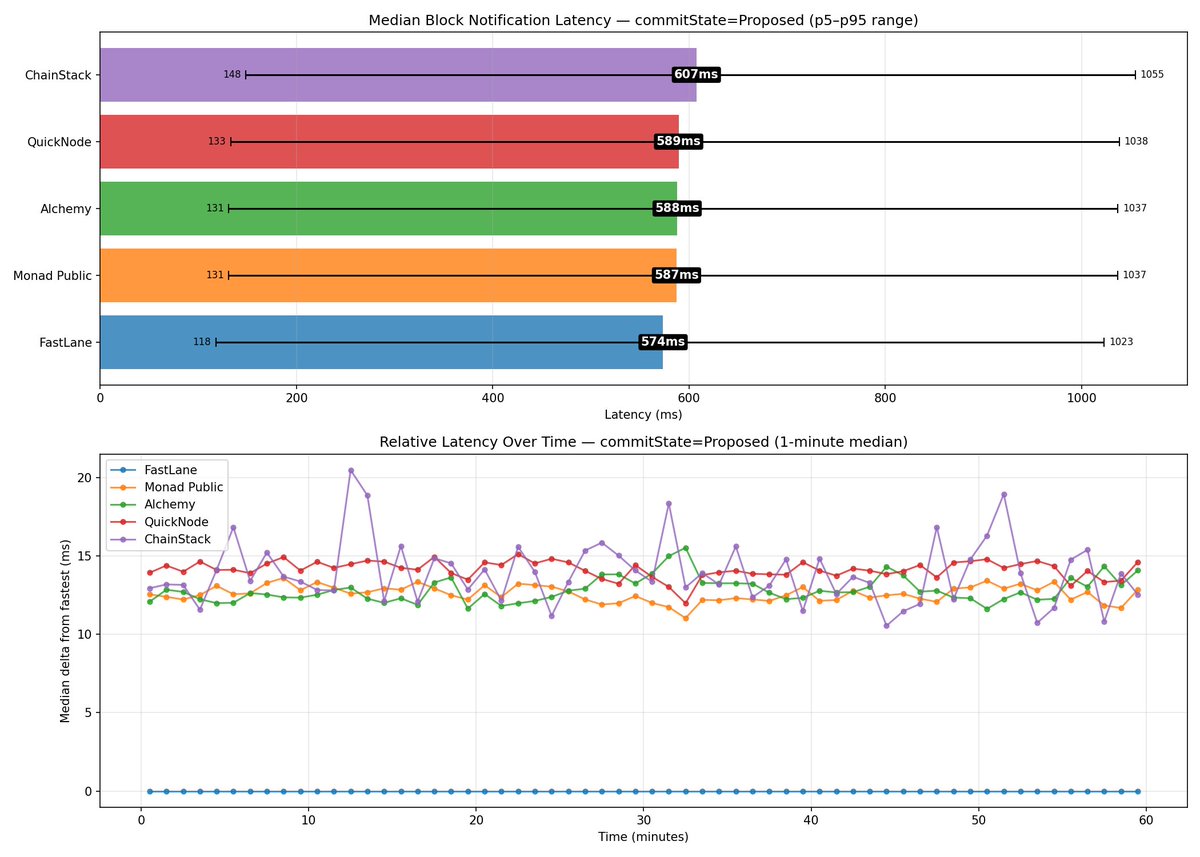Viewport: 1200px width, 857px height.
Task: Click the QuickNode y-axis label
Action: 59,142
